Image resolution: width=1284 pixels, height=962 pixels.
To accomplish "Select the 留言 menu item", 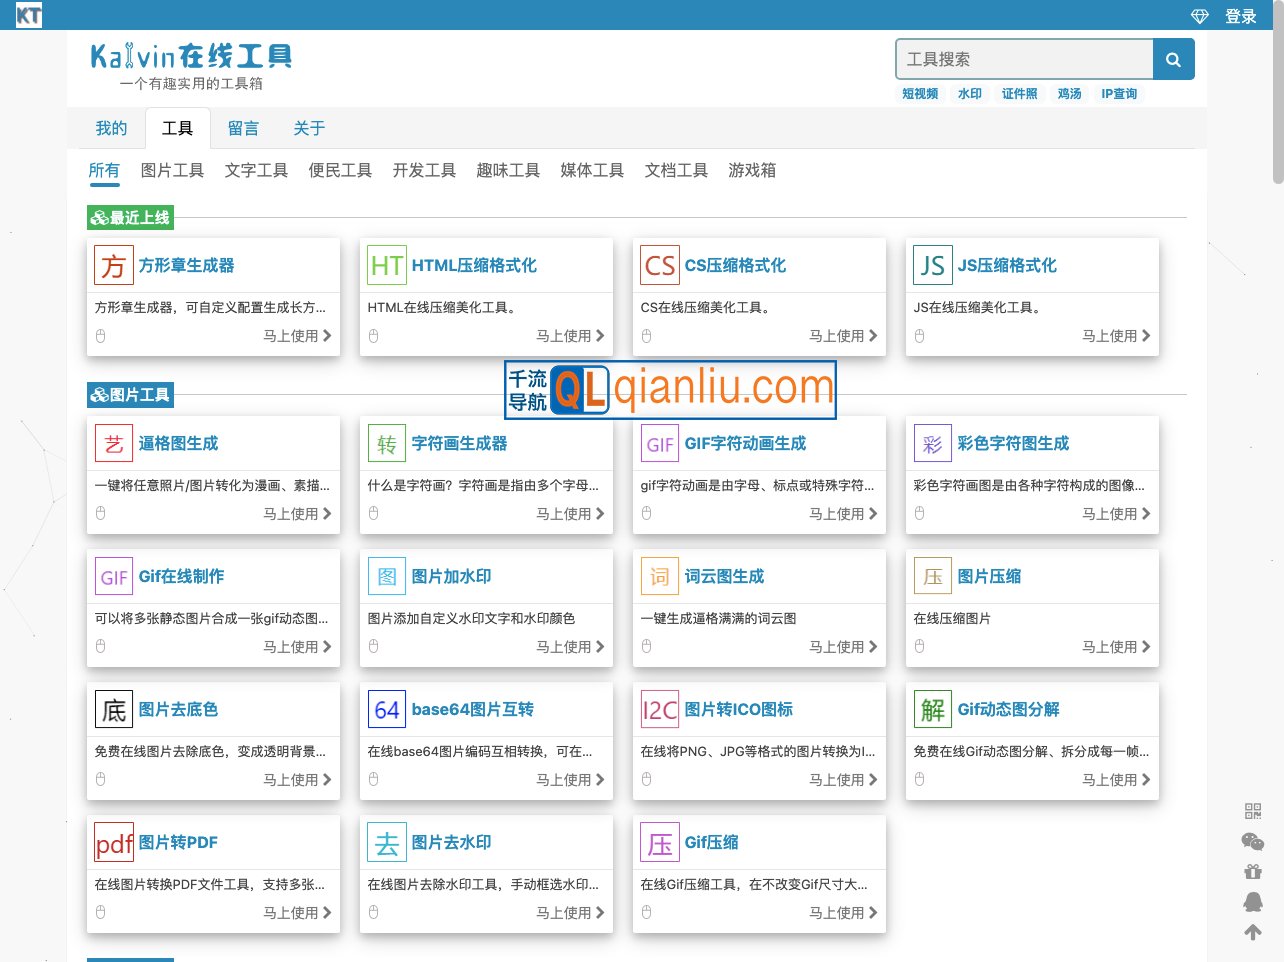I will (x=243, y=128).
